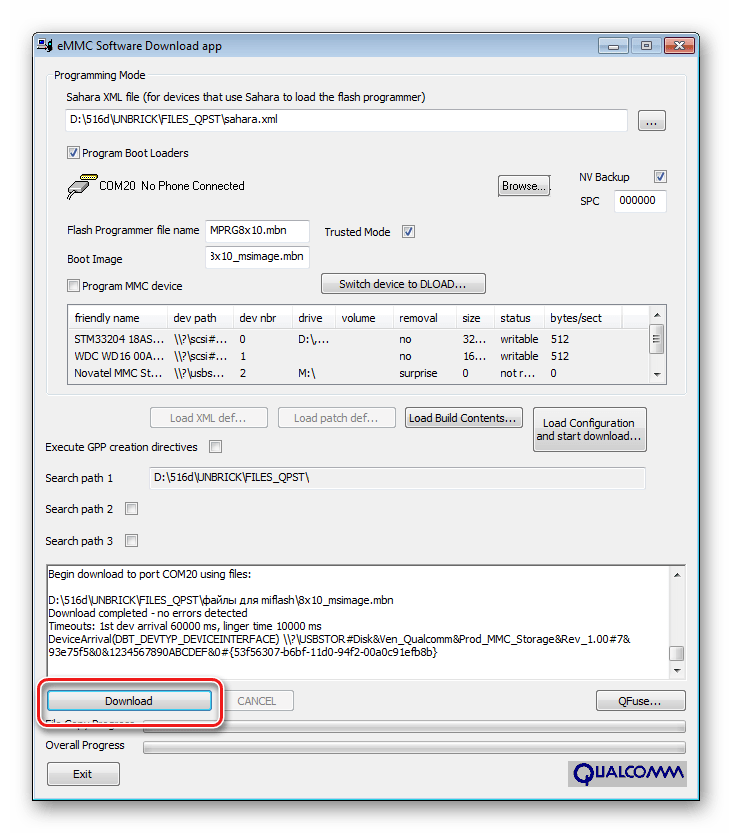The image size is (732, 833).
Task: Click the device list scroll down arrow
Action: [x=657, y=374]
